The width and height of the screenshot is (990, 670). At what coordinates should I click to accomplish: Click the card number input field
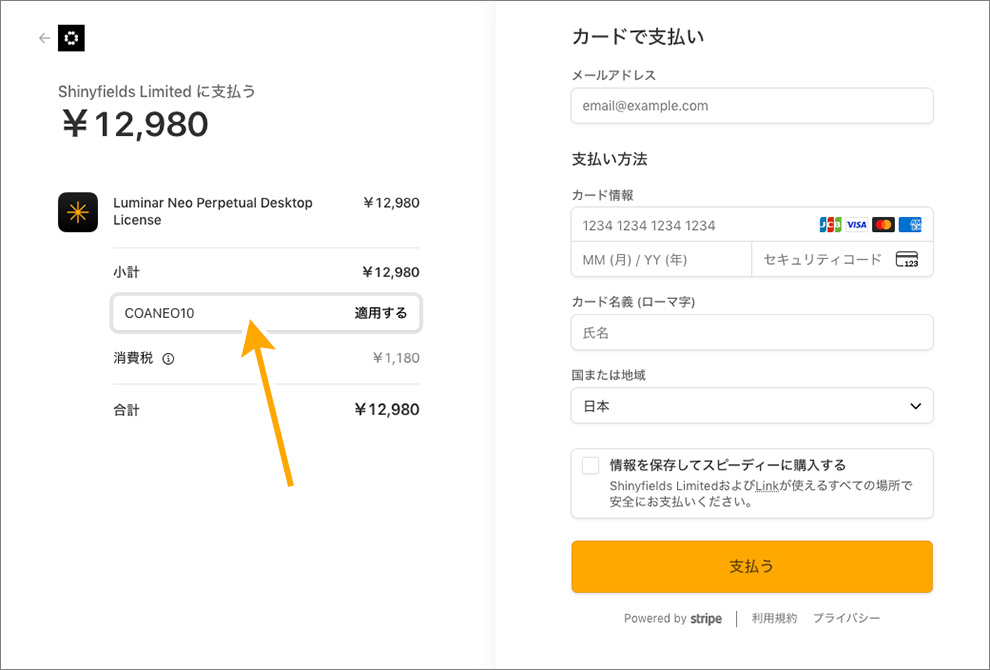tap(690, 225)
